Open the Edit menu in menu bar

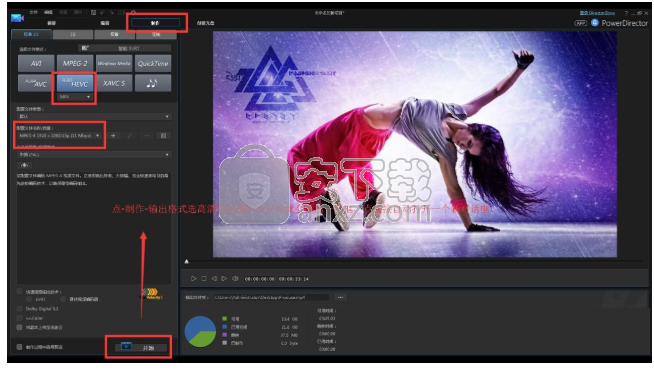pos(48,12)
